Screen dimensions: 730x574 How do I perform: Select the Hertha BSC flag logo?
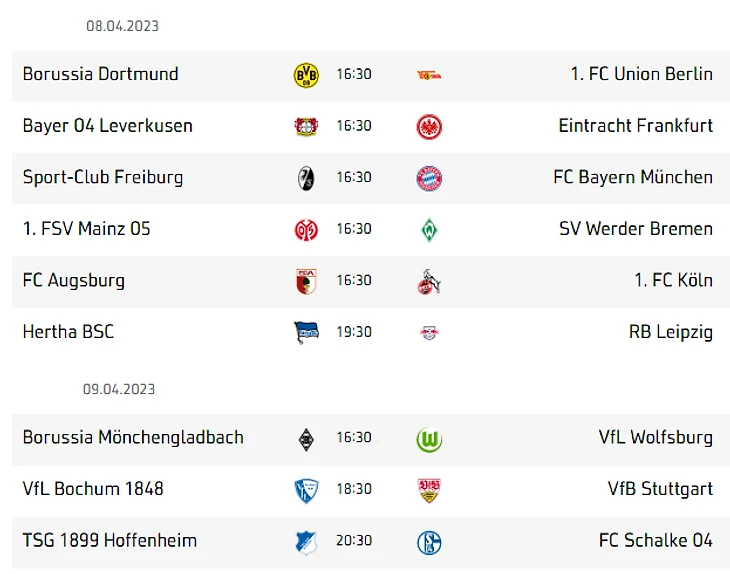(x=306, y=333)
